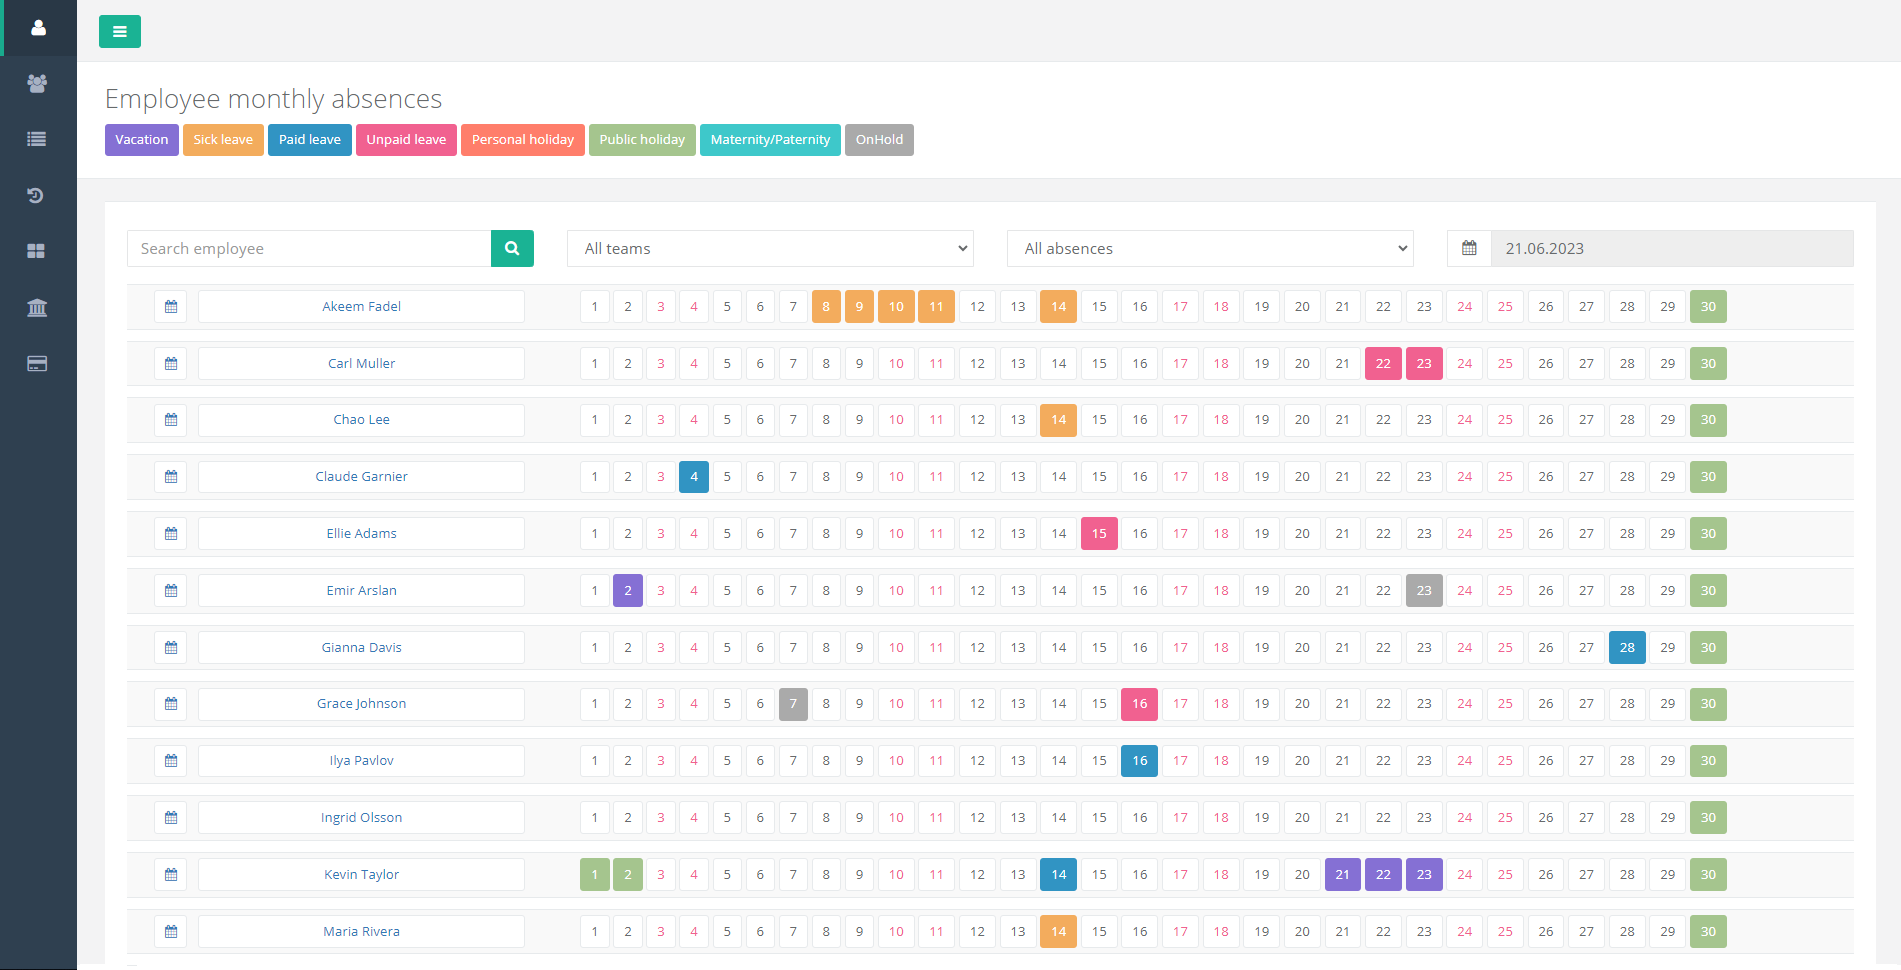The width and height of the screenshot is (1901, 970).
Task: Click the green search magnifier icon
Action: pos(512,248)
